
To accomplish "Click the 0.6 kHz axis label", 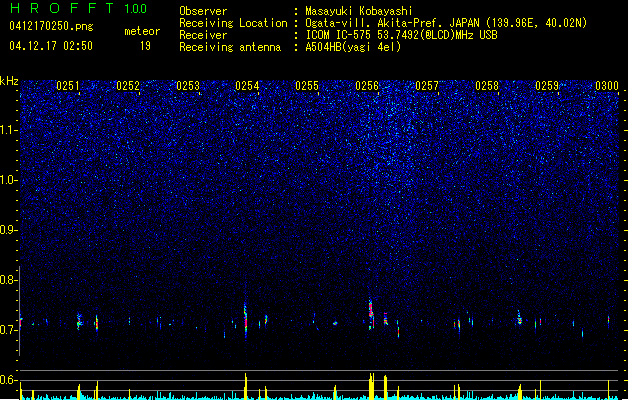I will [8, 380].
